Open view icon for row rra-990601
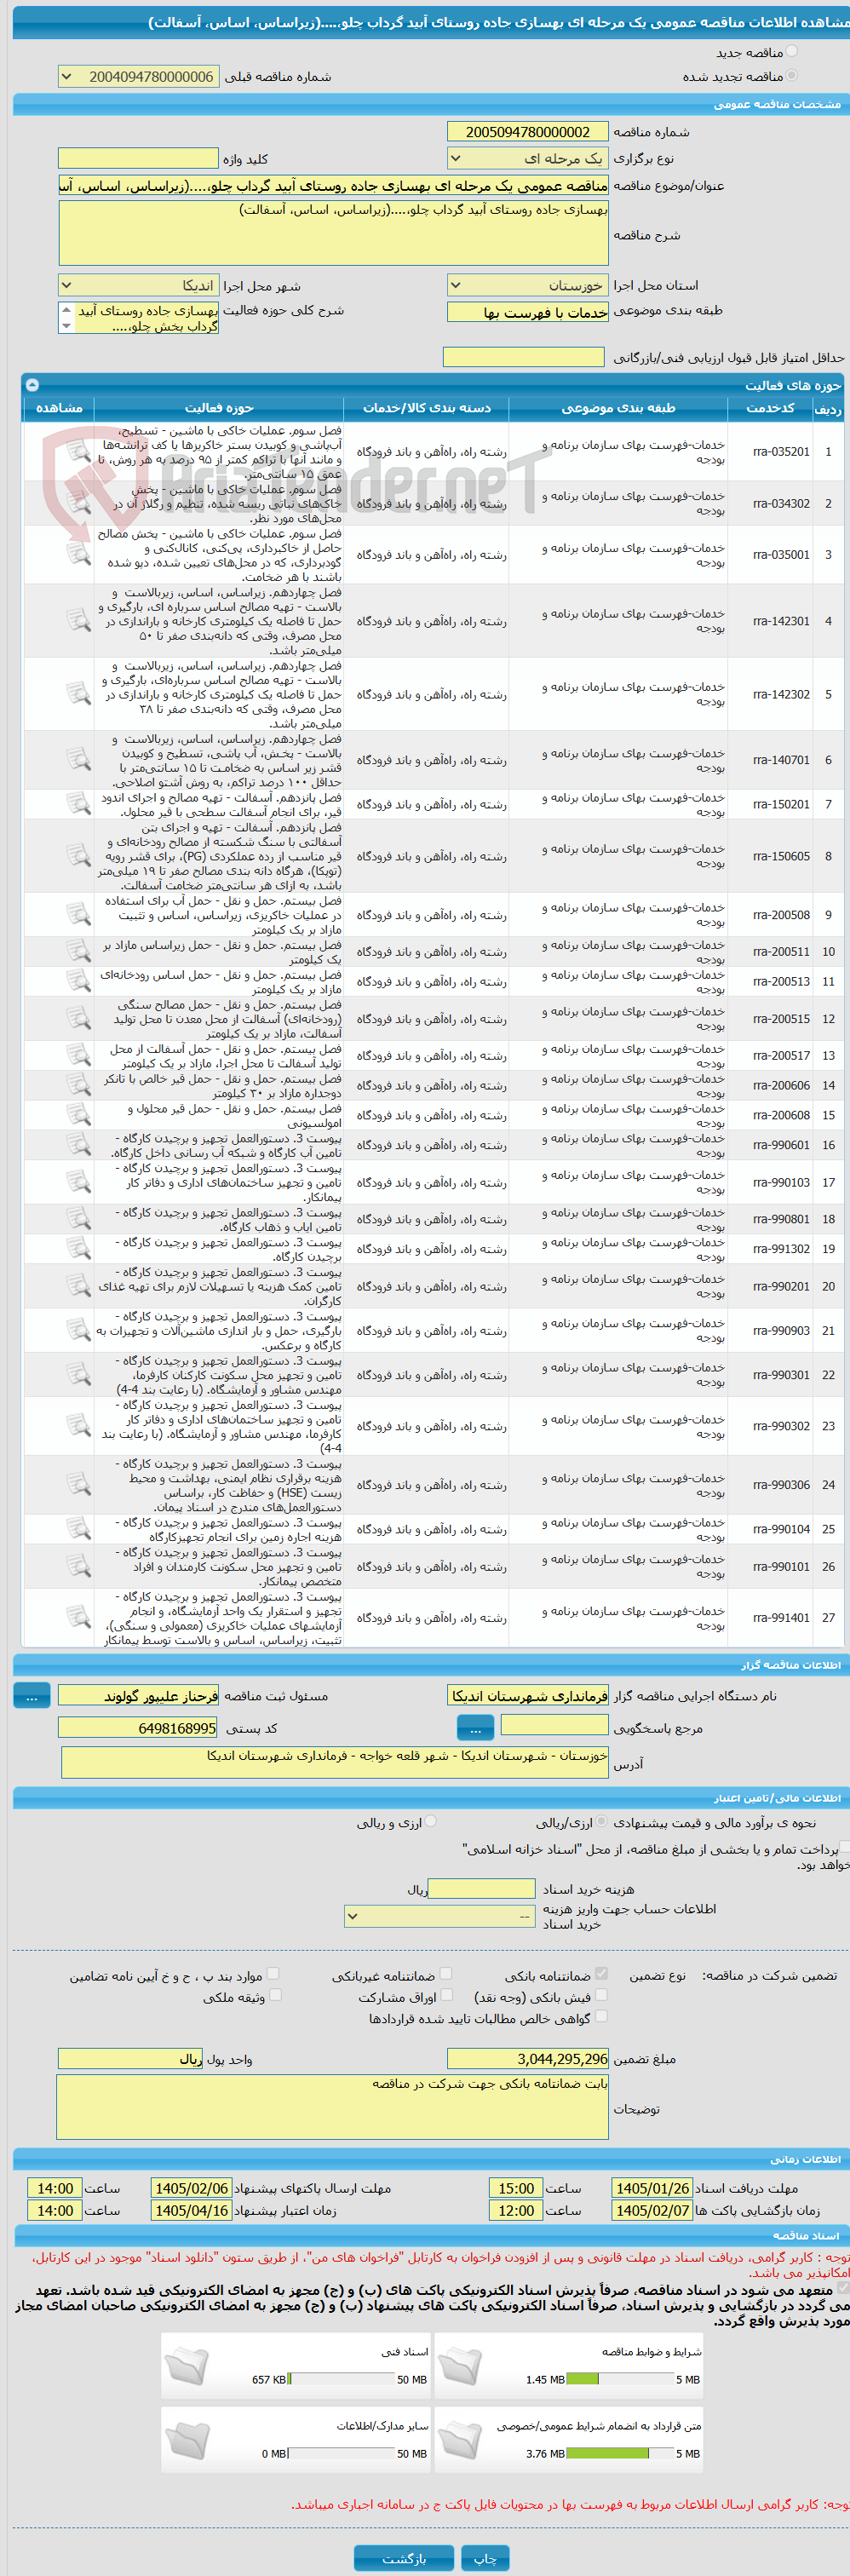Screen dimensions: 850x2576 (78, 1145)
